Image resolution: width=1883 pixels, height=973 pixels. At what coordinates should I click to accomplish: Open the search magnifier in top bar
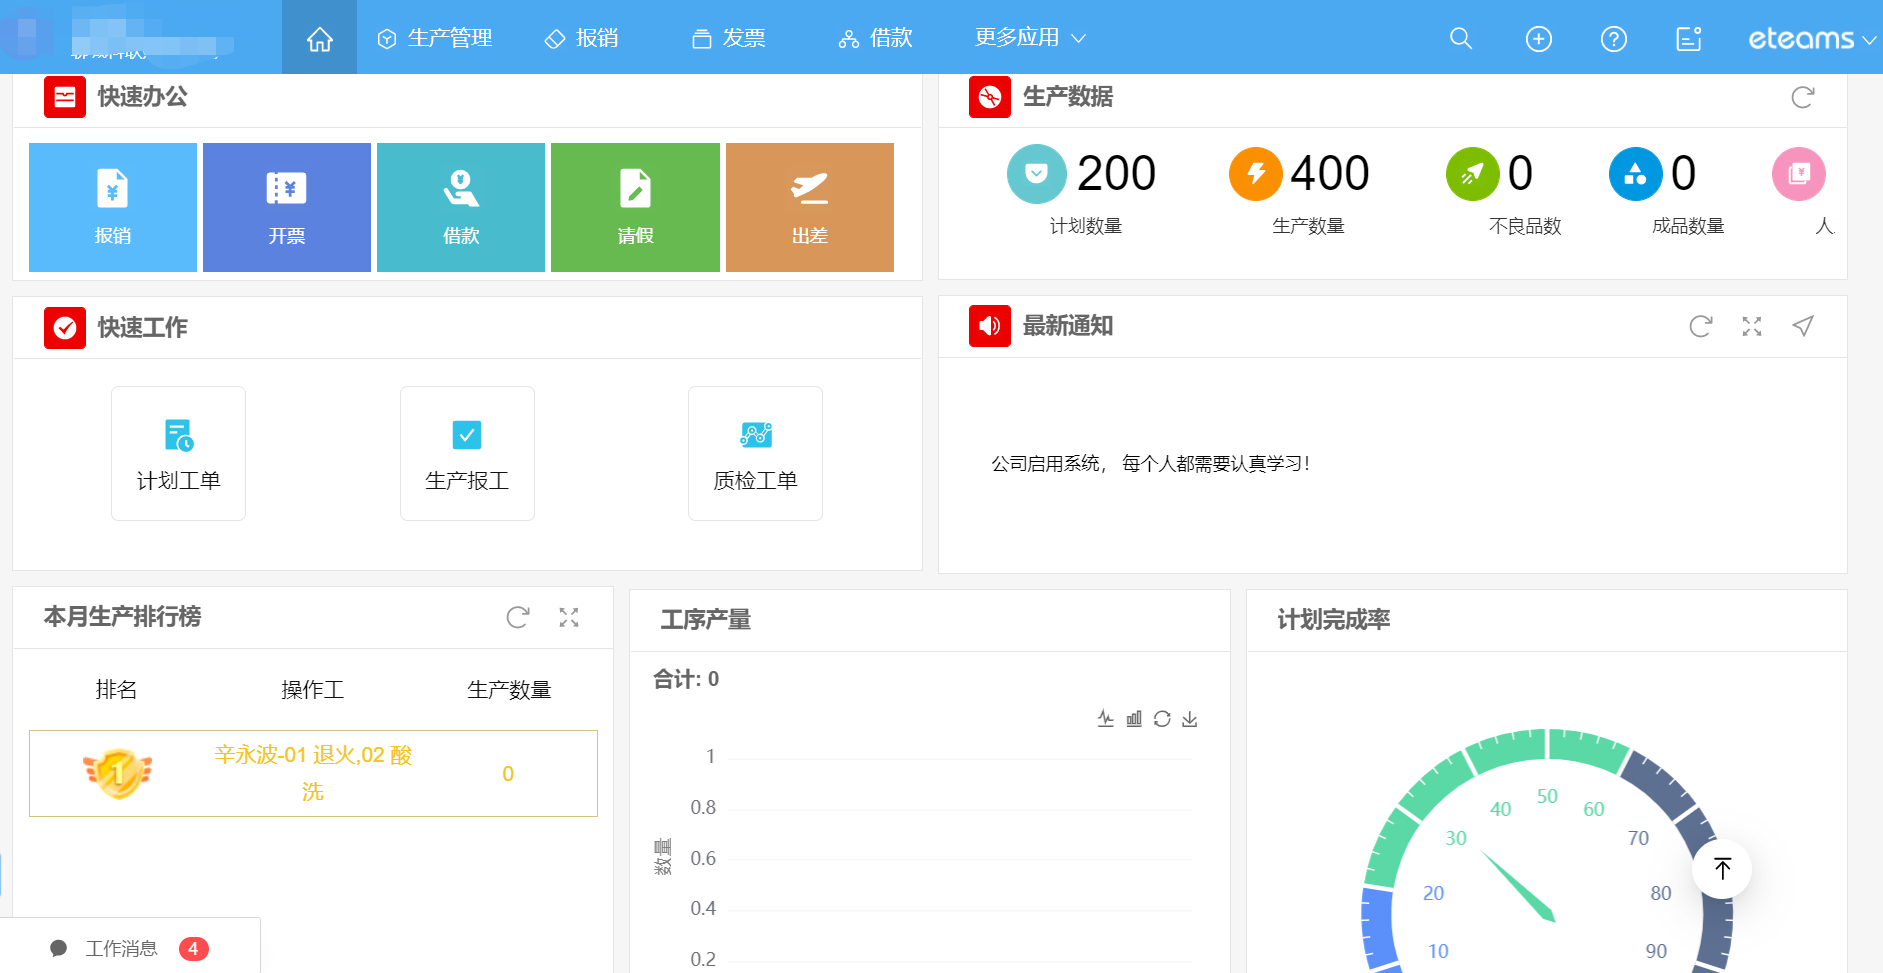point(1460,38)
